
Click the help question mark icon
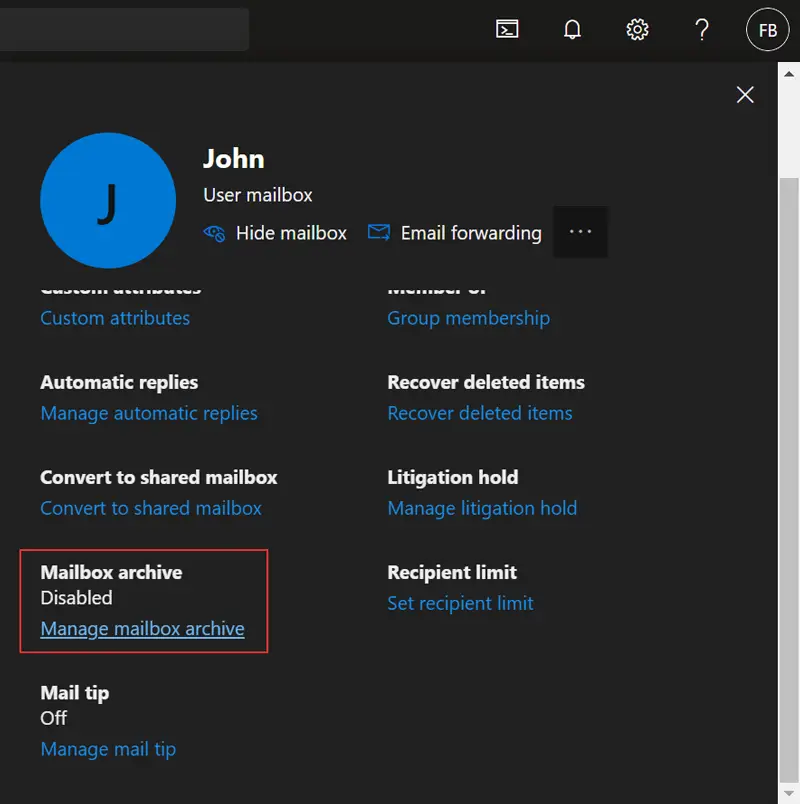pos(702,30)
